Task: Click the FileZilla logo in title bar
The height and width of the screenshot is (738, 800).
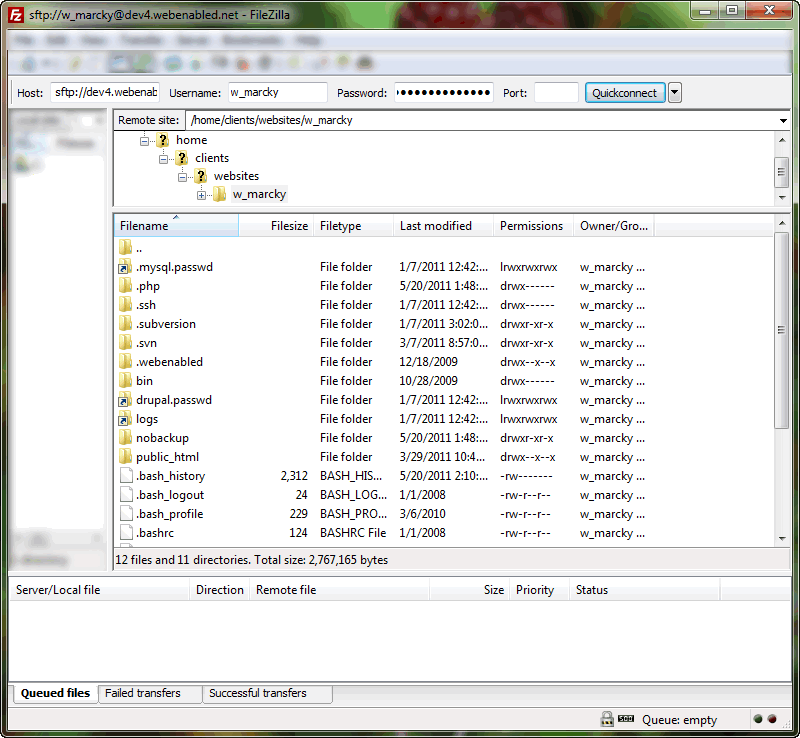Action: point(16,15)
